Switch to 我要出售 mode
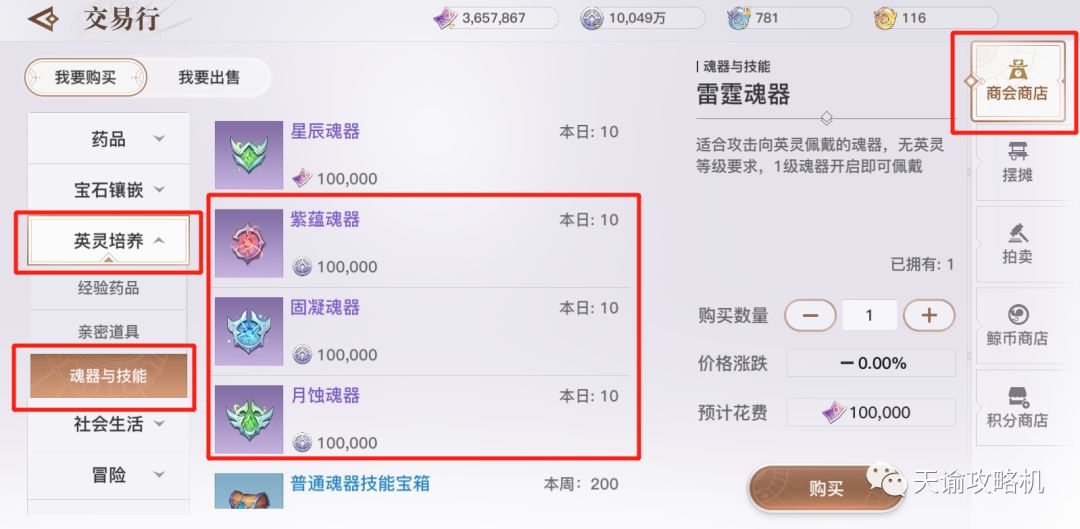 pos(209,77)
